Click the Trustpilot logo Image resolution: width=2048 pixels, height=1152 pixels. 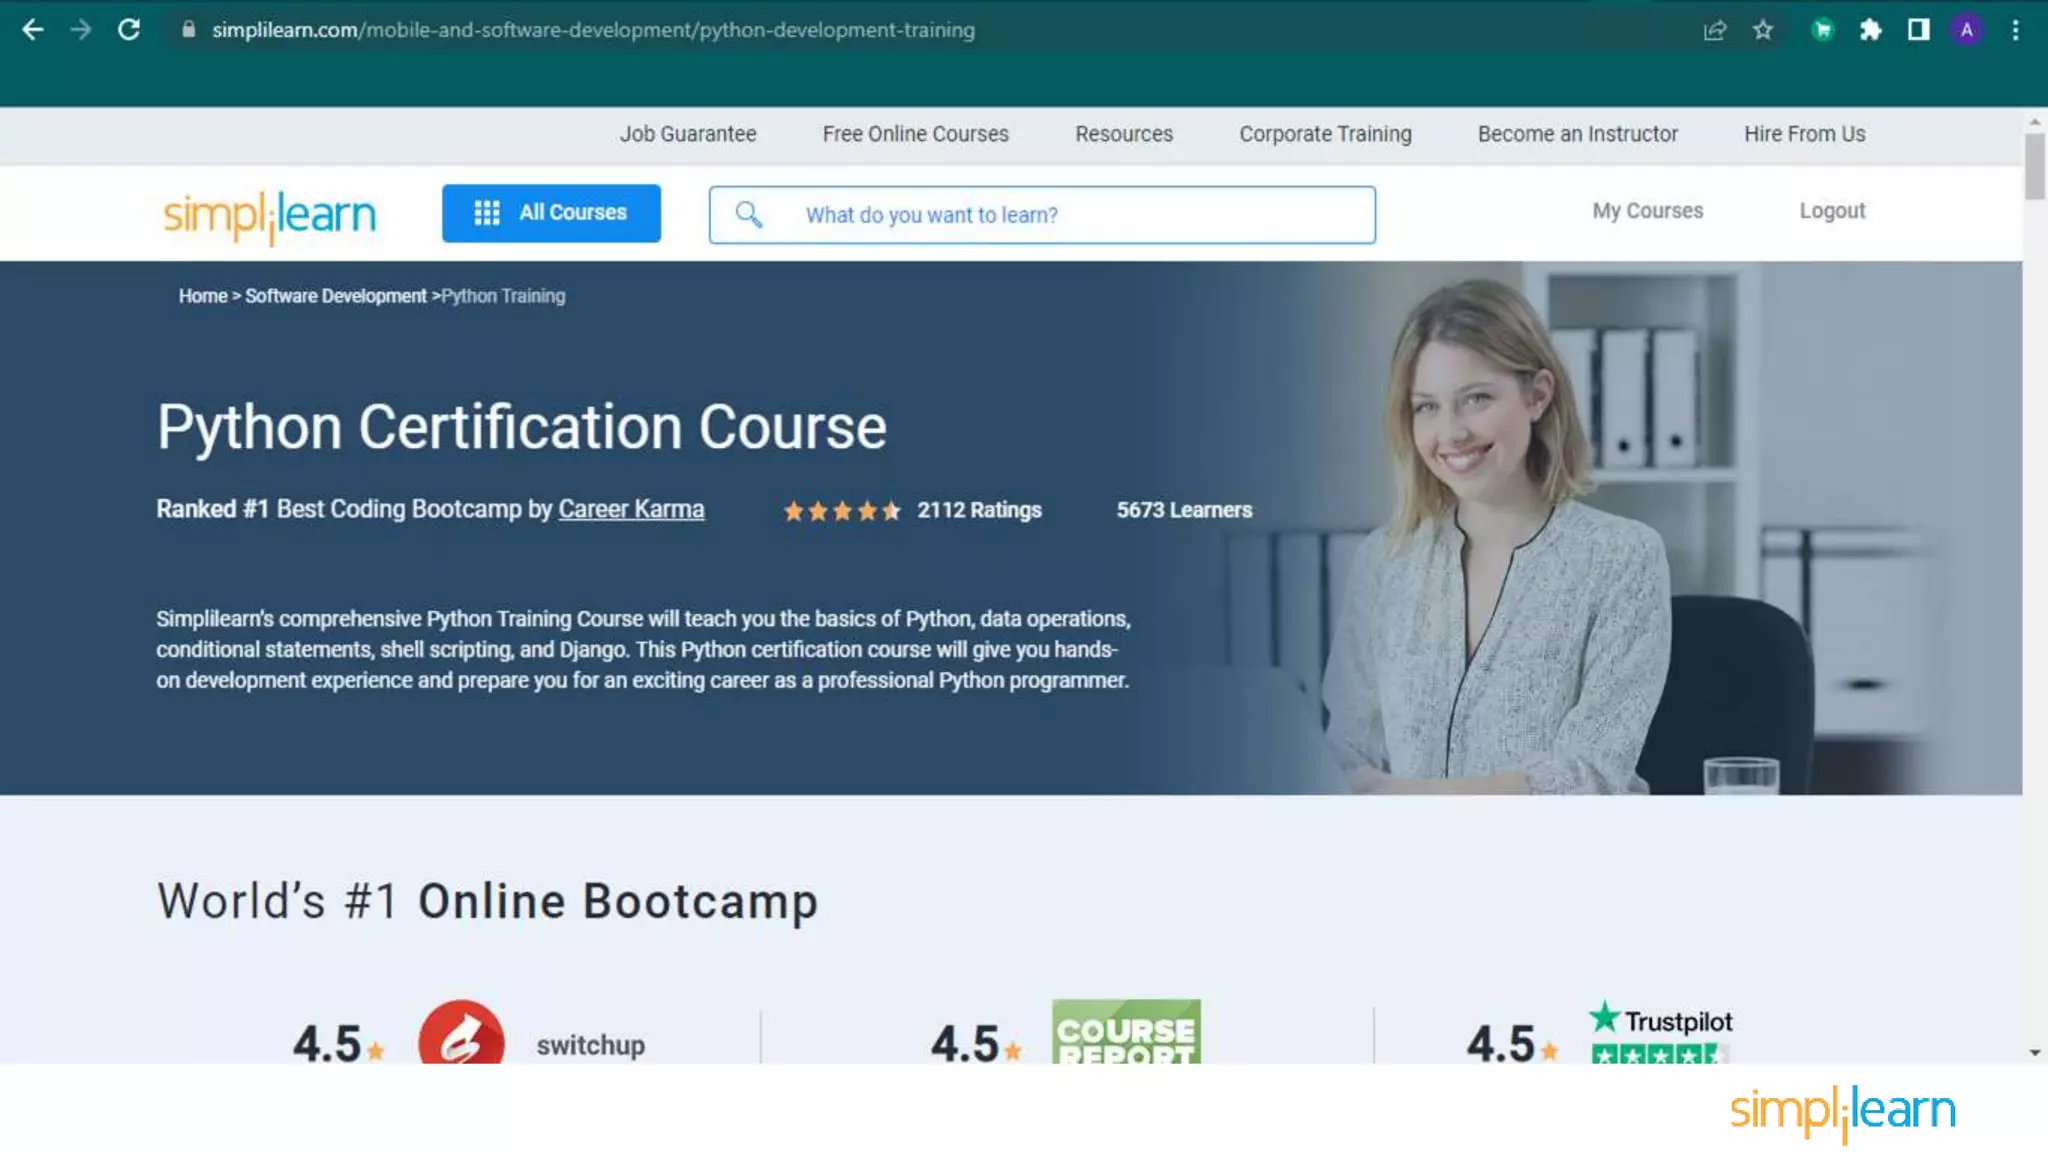point(1660,1031)
